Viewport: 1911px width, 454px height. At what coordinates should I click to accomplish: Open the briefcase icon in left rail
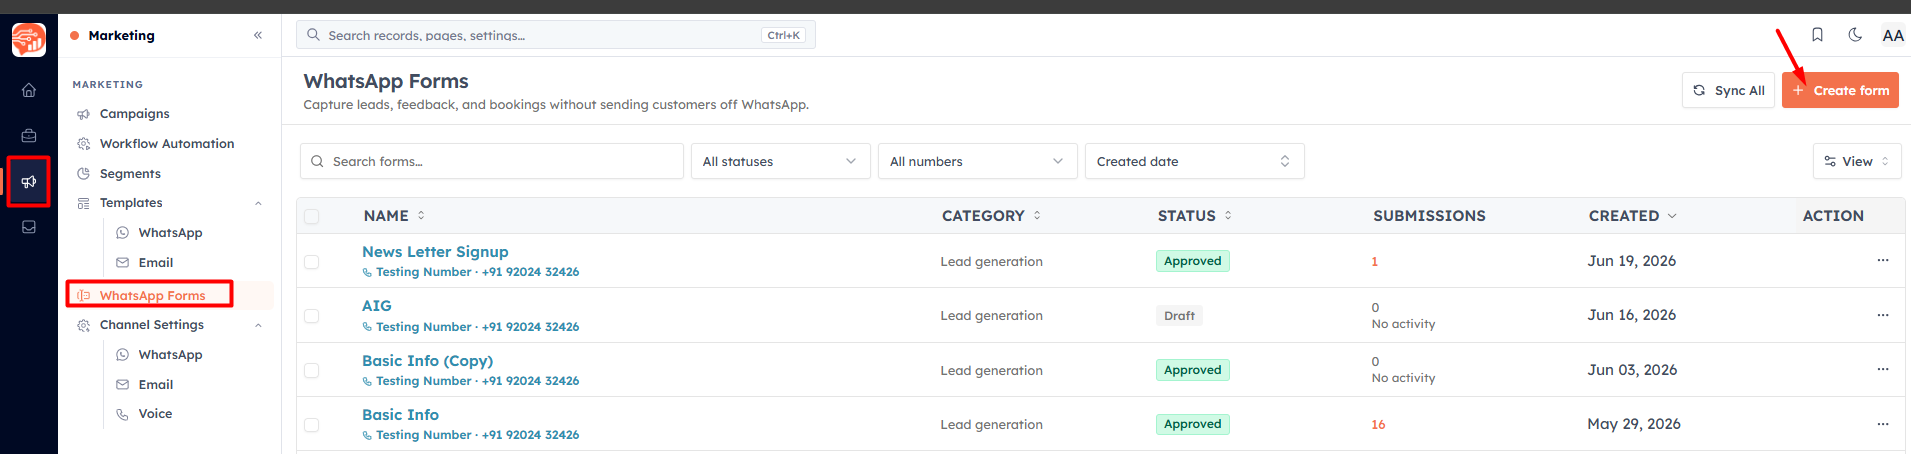(x=29, y=135)
